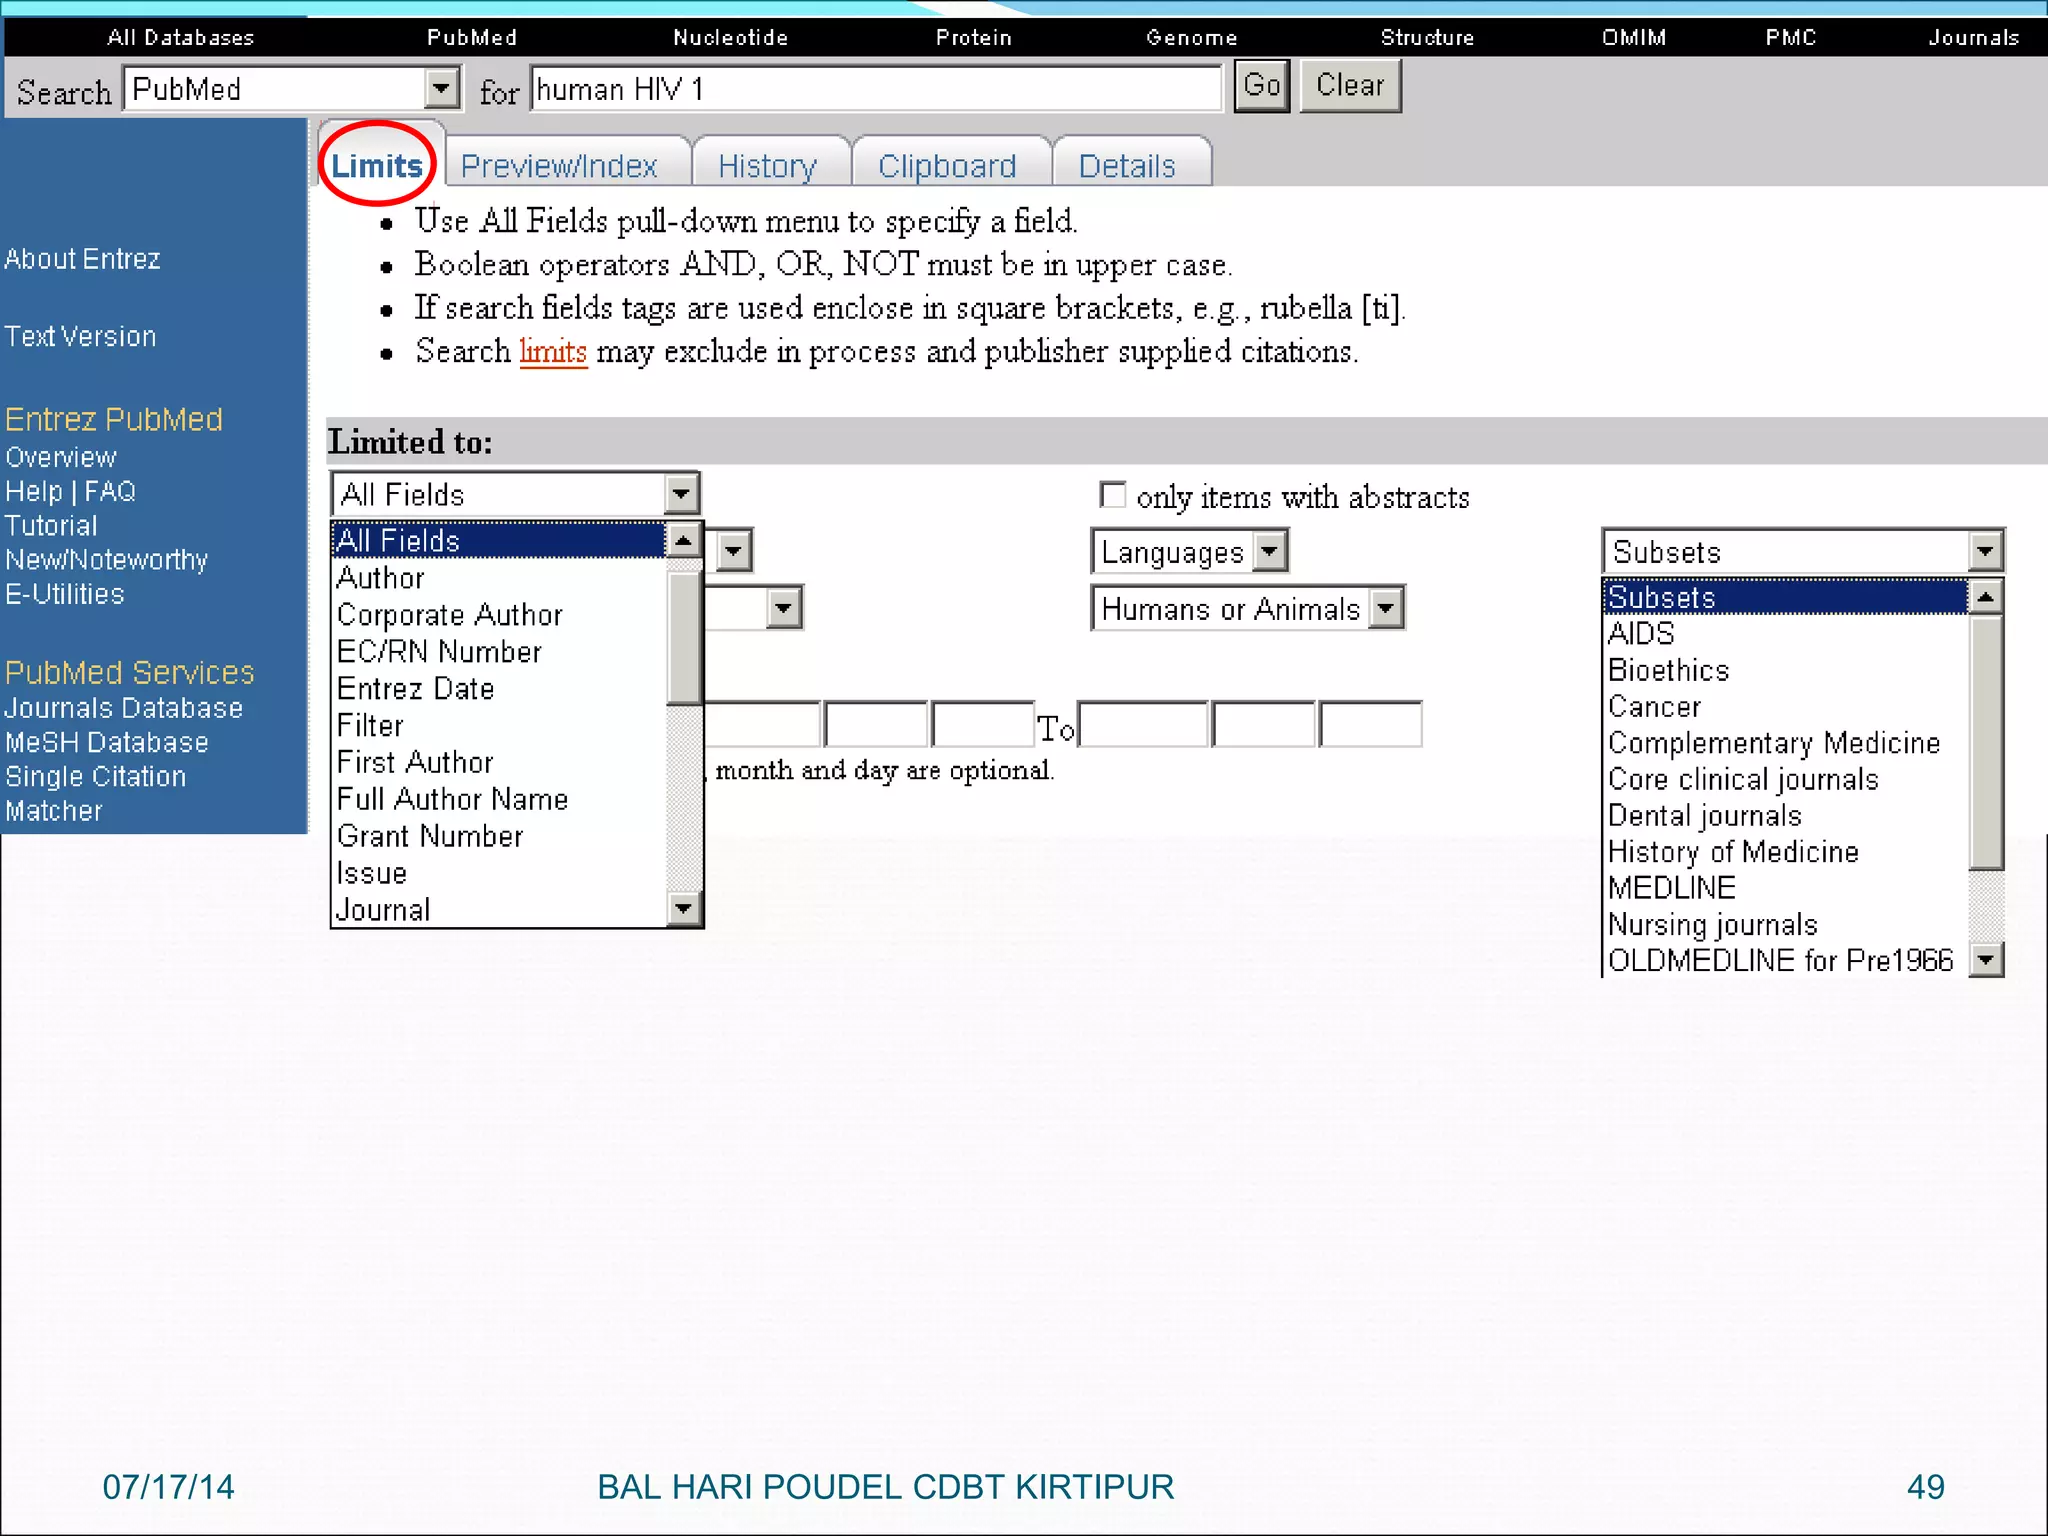The image size is (2048, 1536).
Task: Switch to the Preview/Index tab
Action: point(559,166)
